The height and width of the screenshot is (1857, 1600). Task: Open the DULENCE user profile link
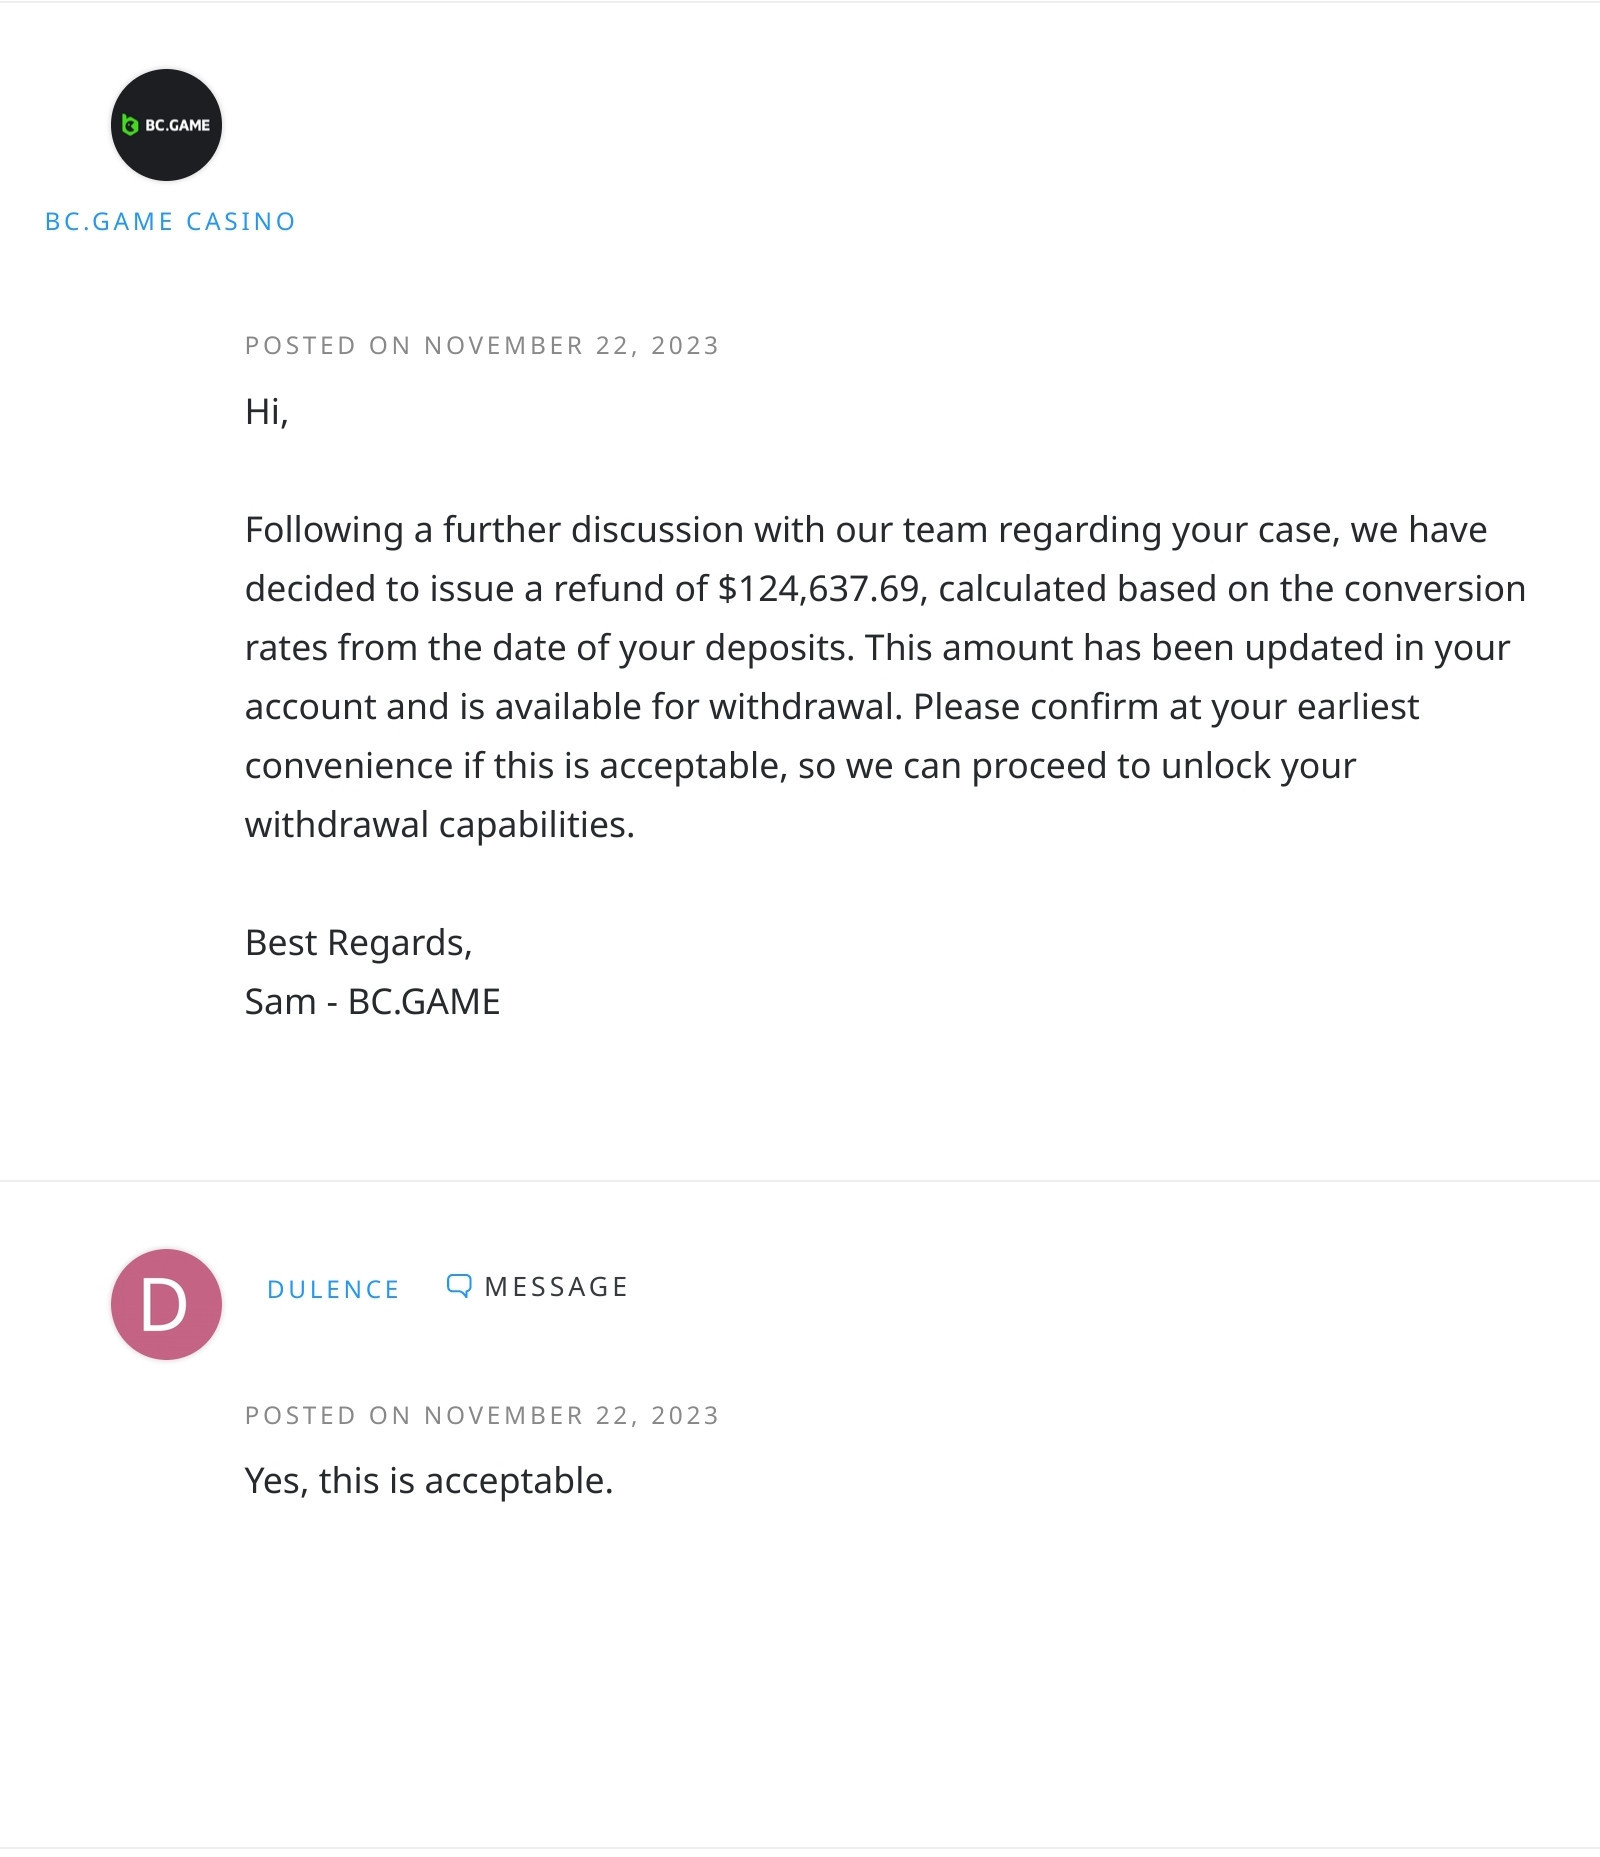333,1289
